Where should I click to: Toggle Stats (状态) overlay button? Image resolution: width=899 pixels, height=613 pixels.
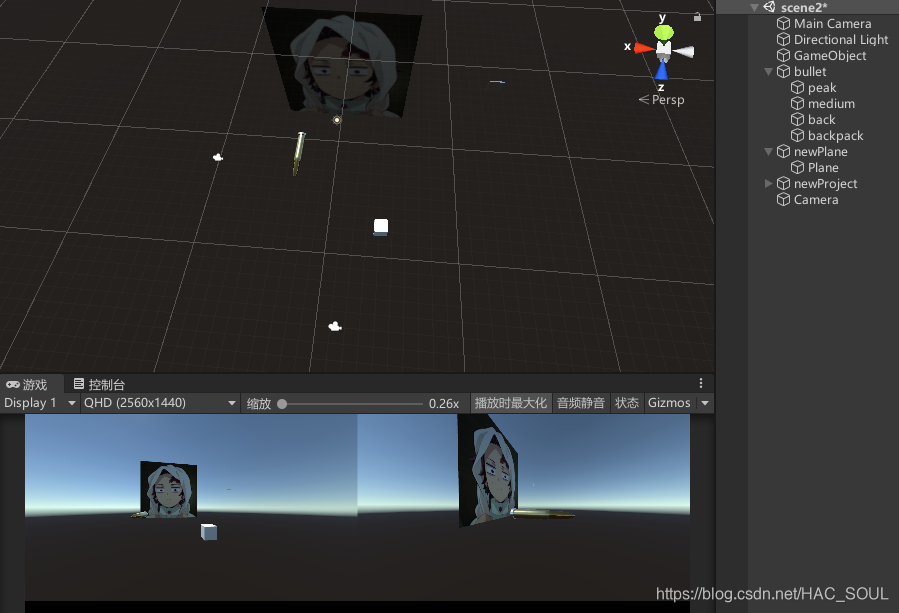627,403
